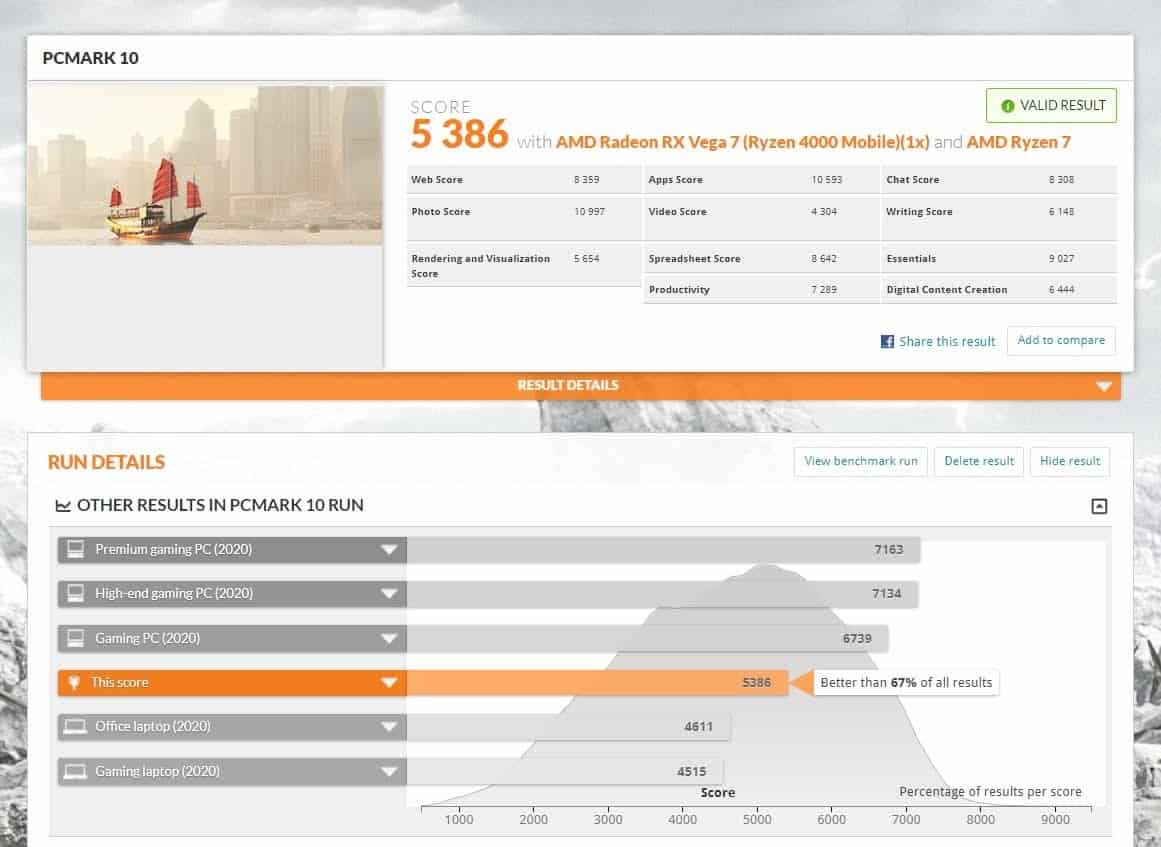
Task: Collapse the Other Results in PCMark 10 Run section
Action: [x=1099, y=506]
